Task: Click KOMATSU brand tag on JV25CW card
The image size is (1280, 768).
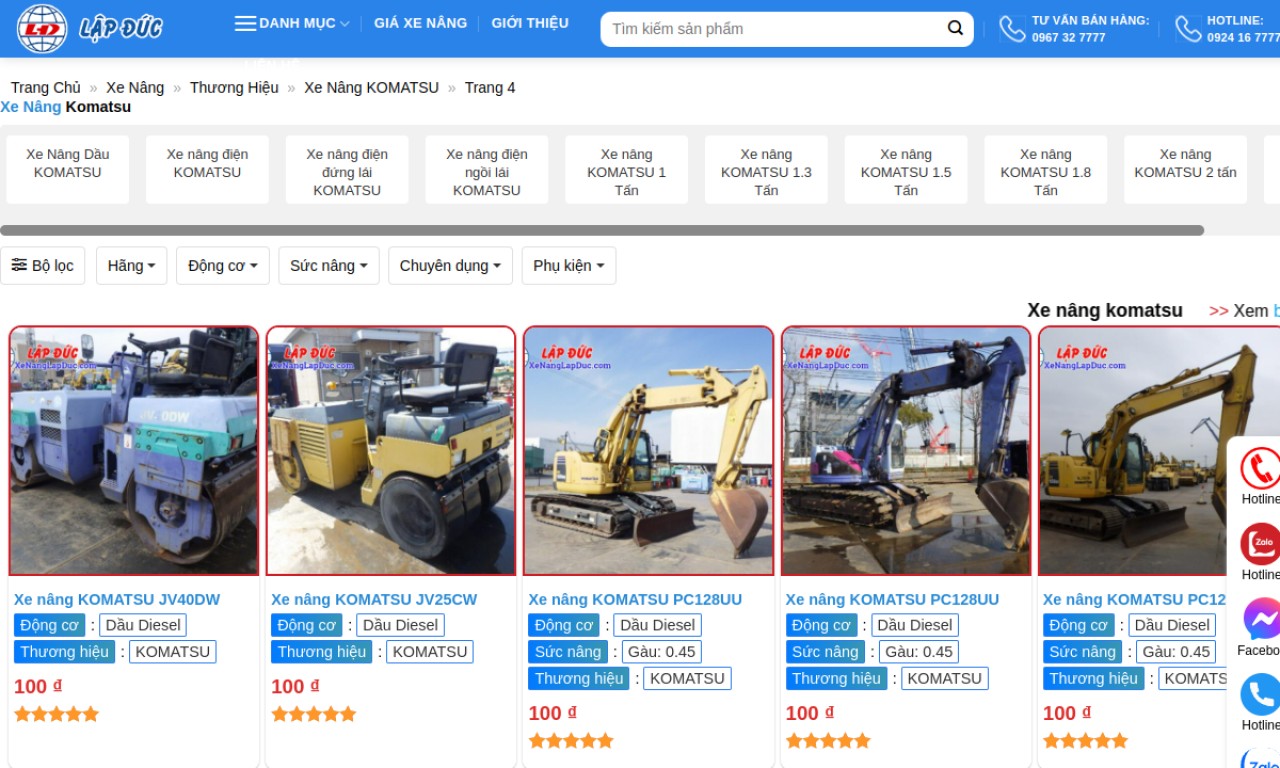Action: [430, 652]
